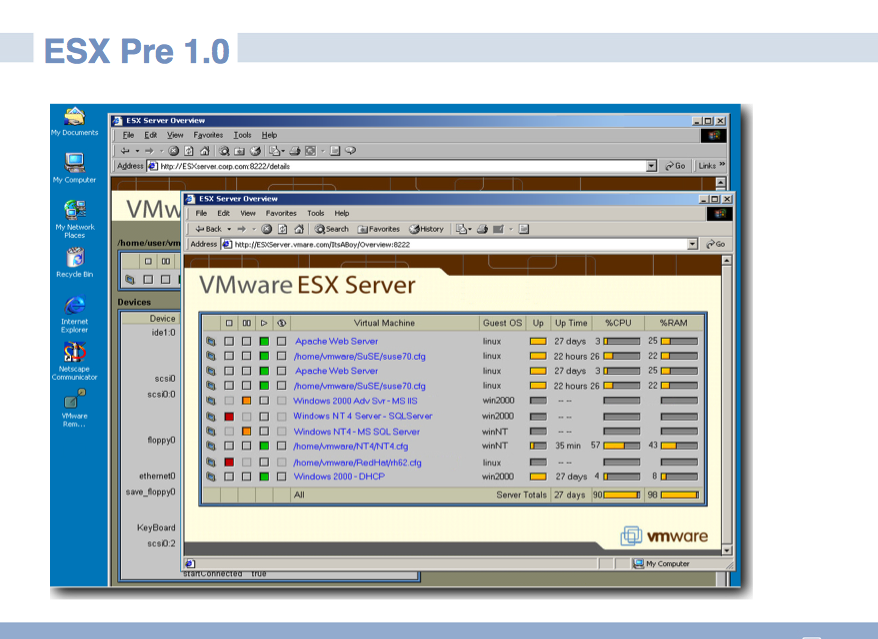The height and width of the screenshot is (639, 878).
Task: Toggle red power-off box for /home/vmware/RedHat/rh62.cfg
Action: click(x=229, y=463)
